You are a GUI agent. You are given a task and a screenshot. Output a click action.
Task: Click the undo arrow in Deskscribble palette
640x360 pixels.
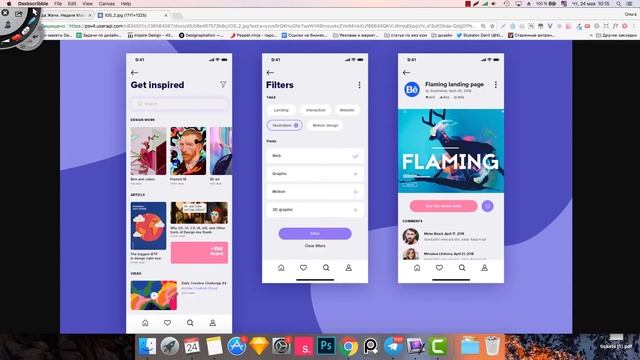click(x=36, y=37)
